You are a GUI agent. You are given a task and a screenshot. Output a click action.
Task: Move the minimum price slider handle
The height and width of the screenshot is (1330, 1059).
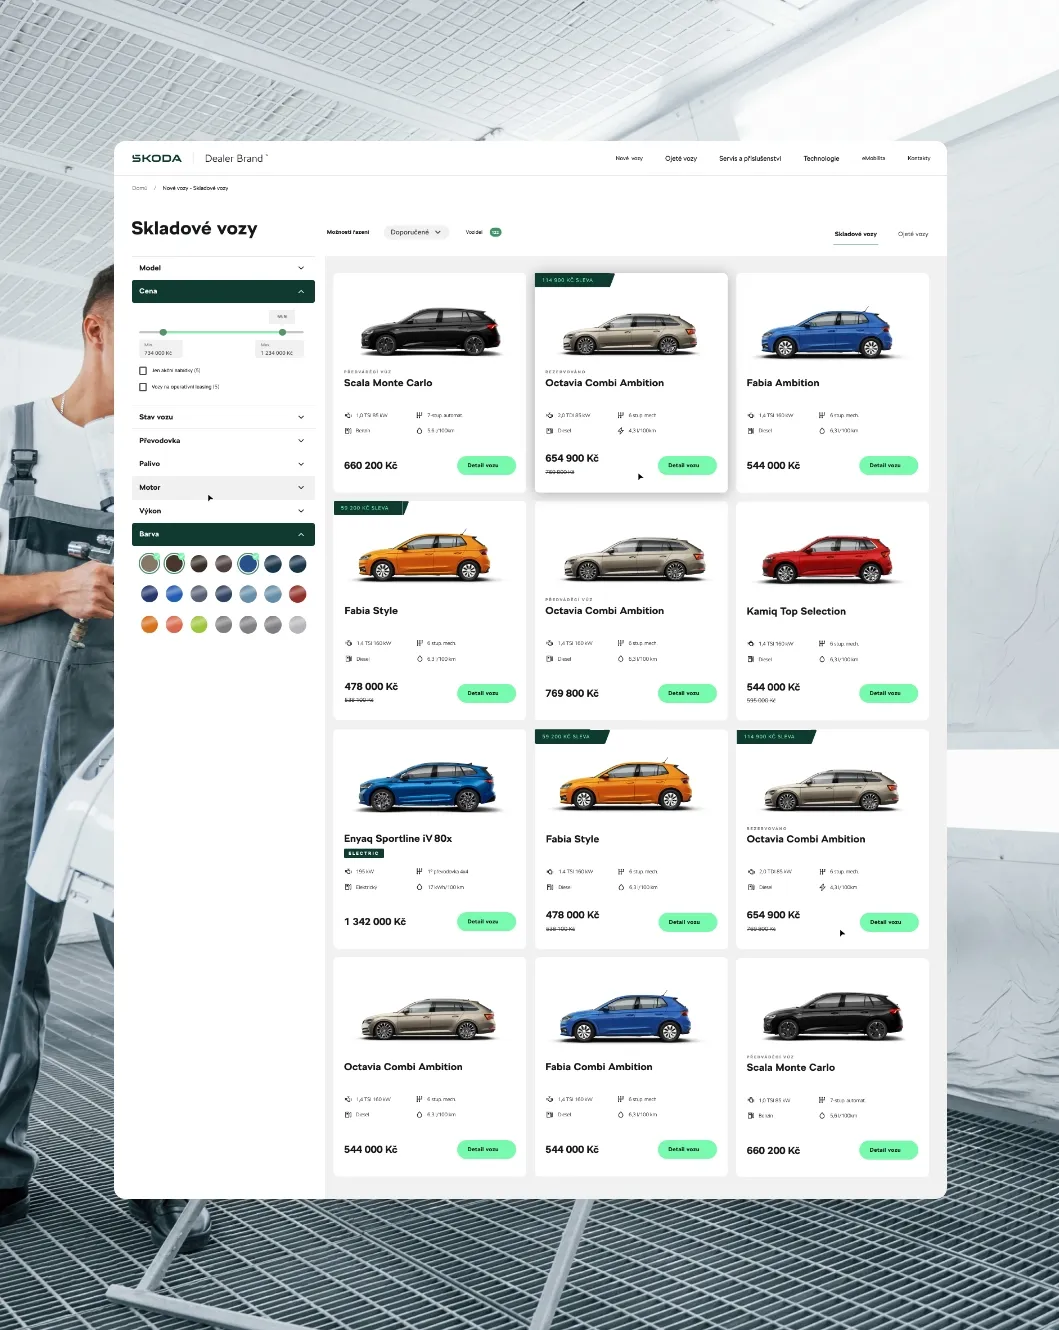coord(163,332)
